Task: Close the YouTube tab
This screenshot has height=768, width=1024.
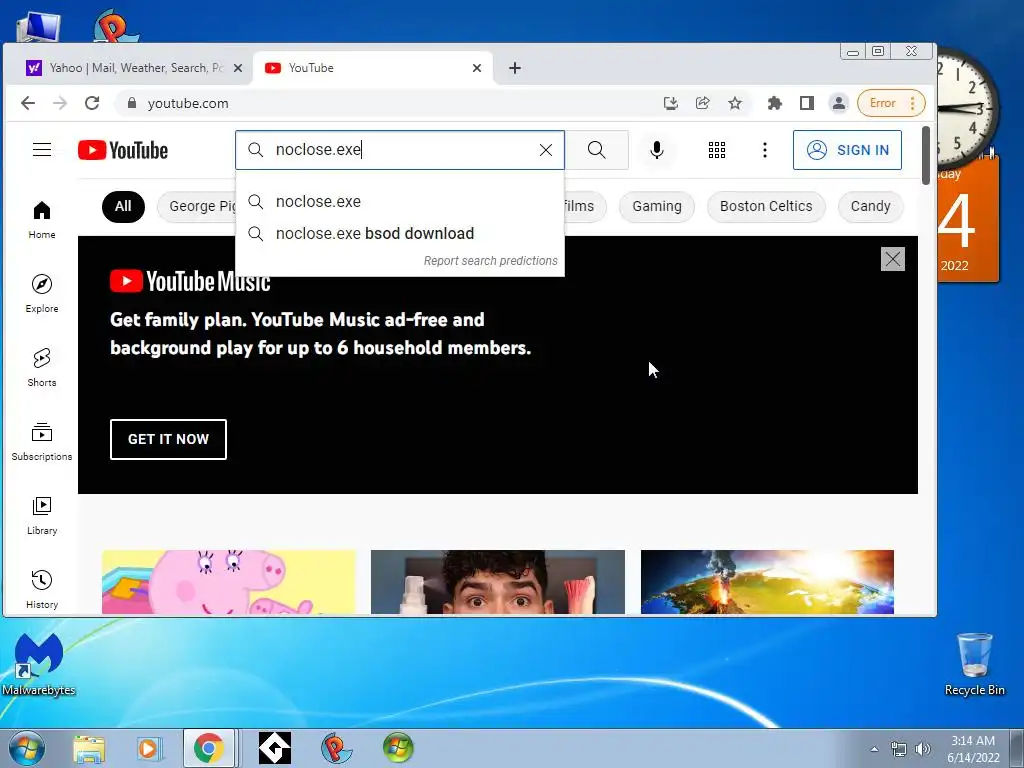Action: (477, 68)
